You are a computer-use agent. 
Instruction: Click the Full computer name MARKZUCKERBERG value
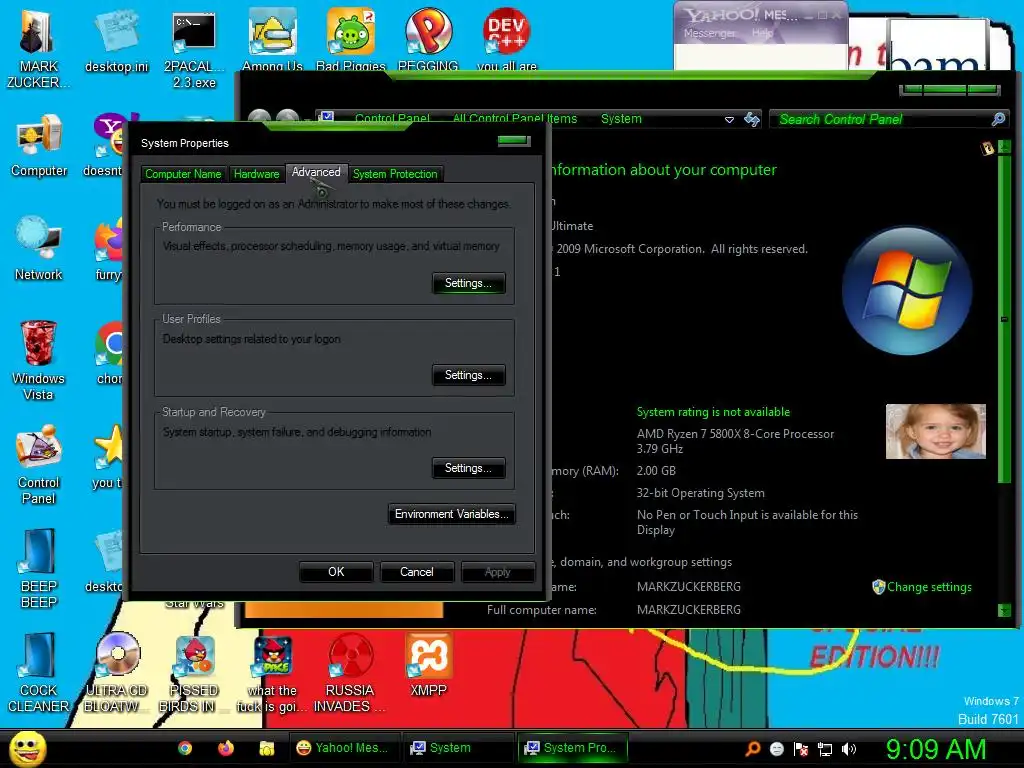coord(689,609)
